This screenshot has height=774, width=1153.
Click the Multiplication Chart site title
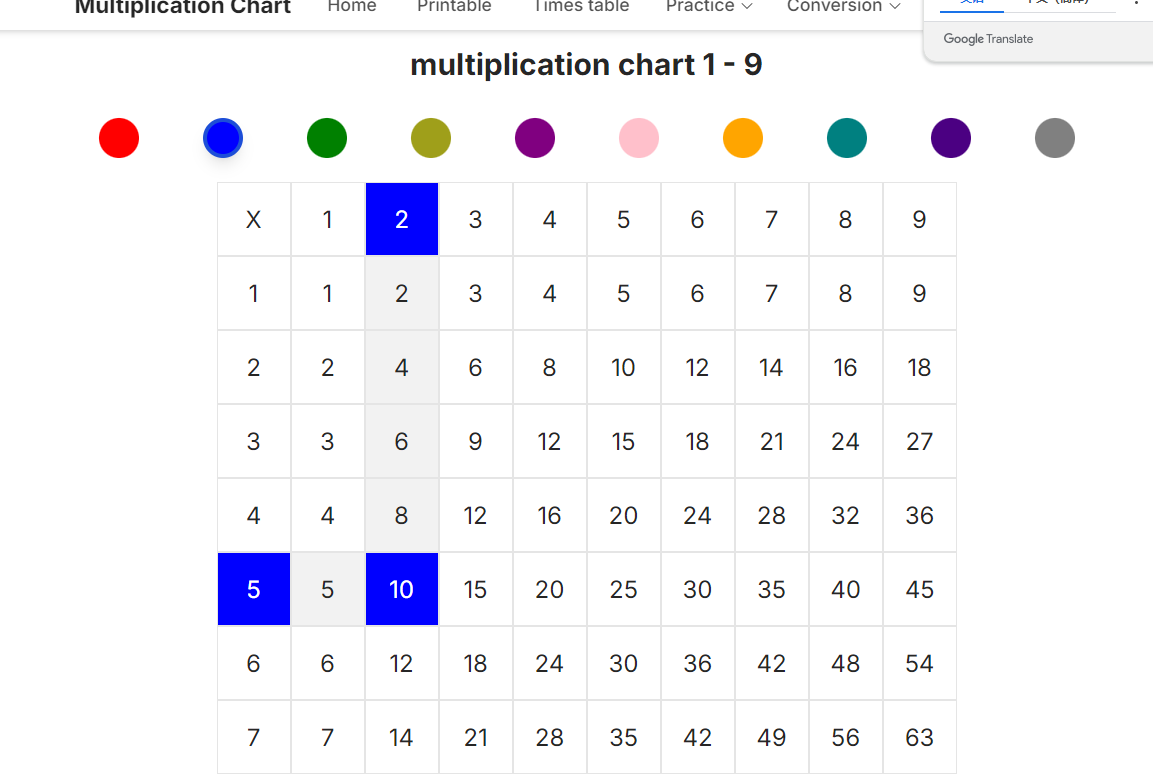tap(182, 8)
